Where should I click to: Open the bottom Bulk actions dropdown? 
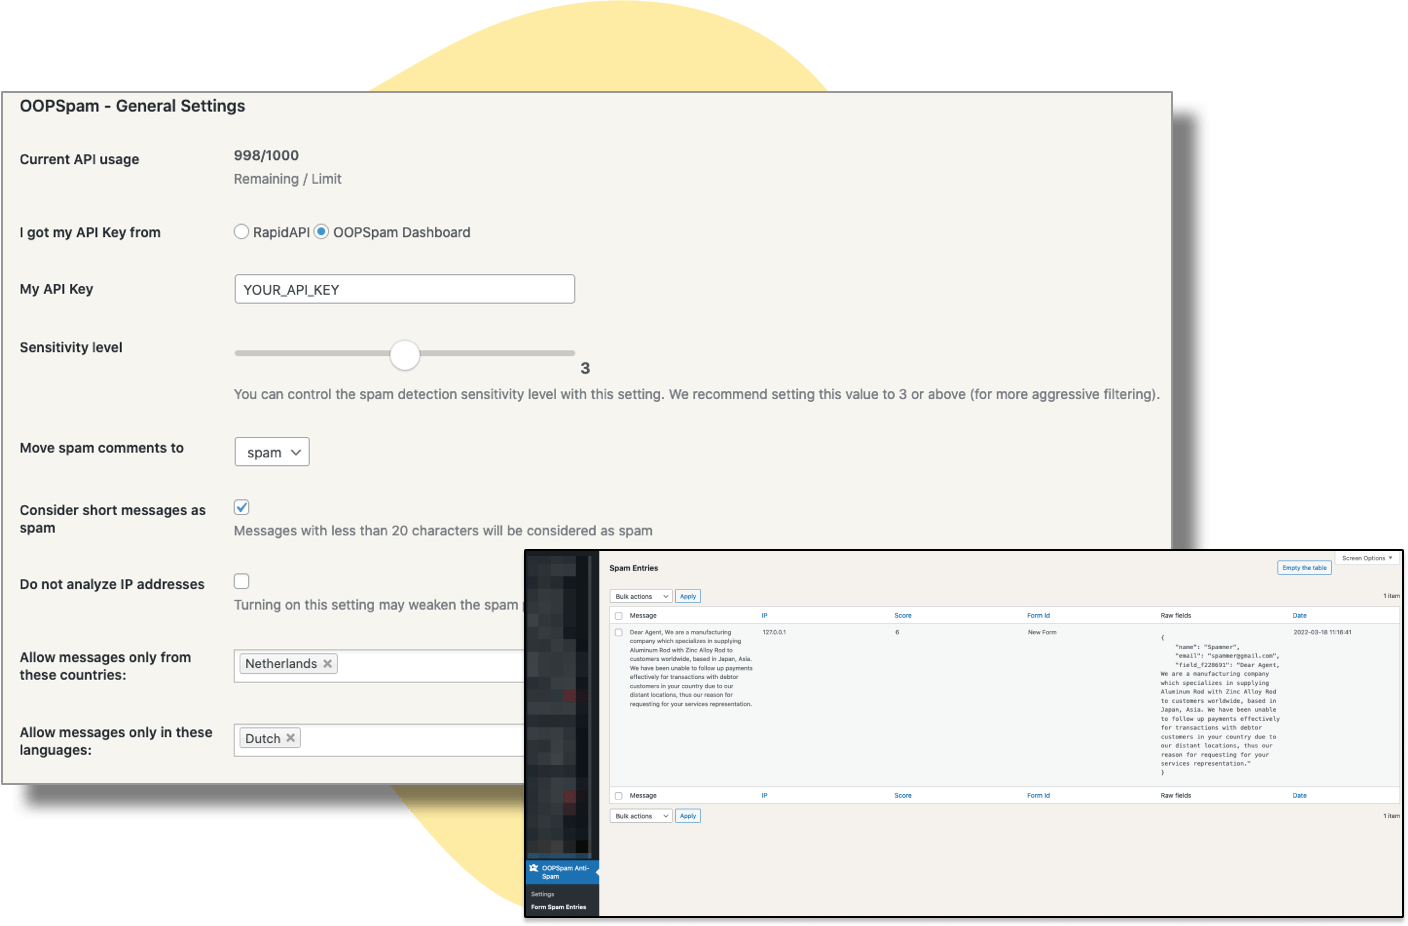click(641, 816)
